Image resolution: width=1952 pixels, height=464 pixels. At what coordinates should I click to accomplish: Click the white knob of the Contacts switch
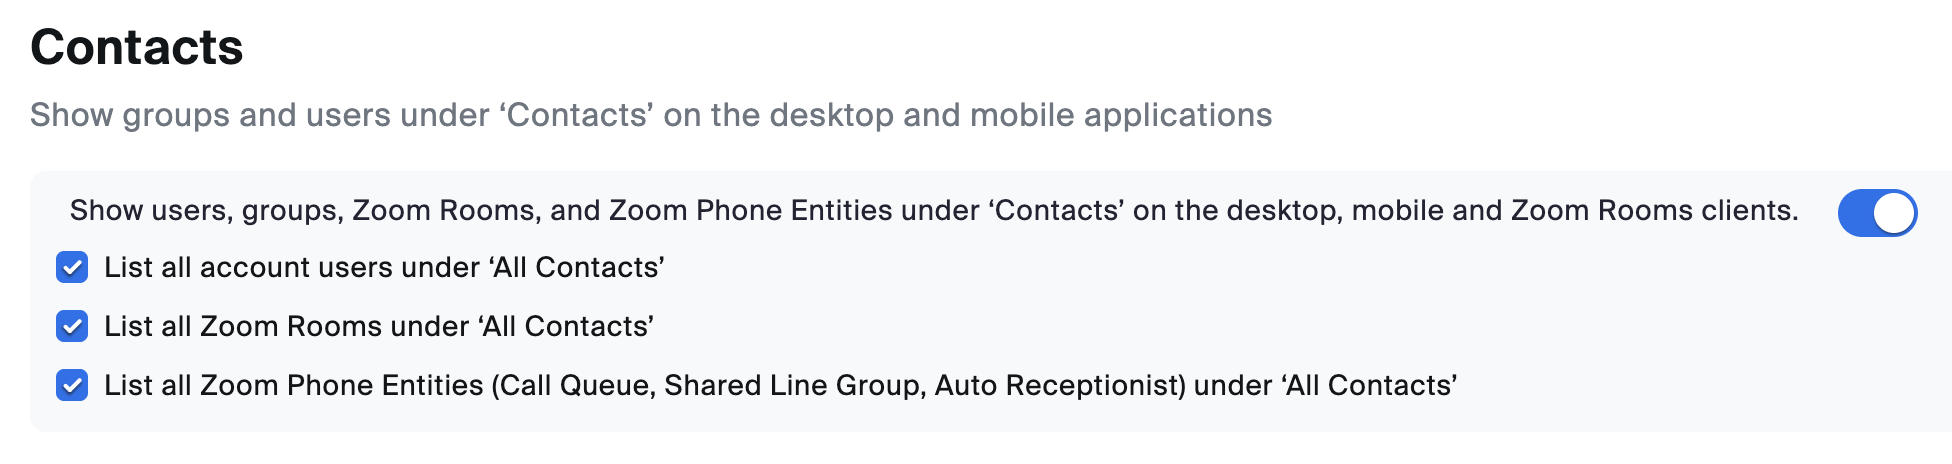point(1894,213)
